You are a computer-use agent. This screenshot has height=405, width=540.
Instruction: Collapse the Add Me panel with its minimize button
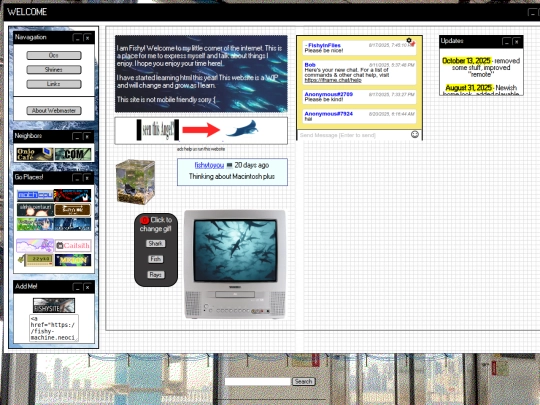point(77,287)
